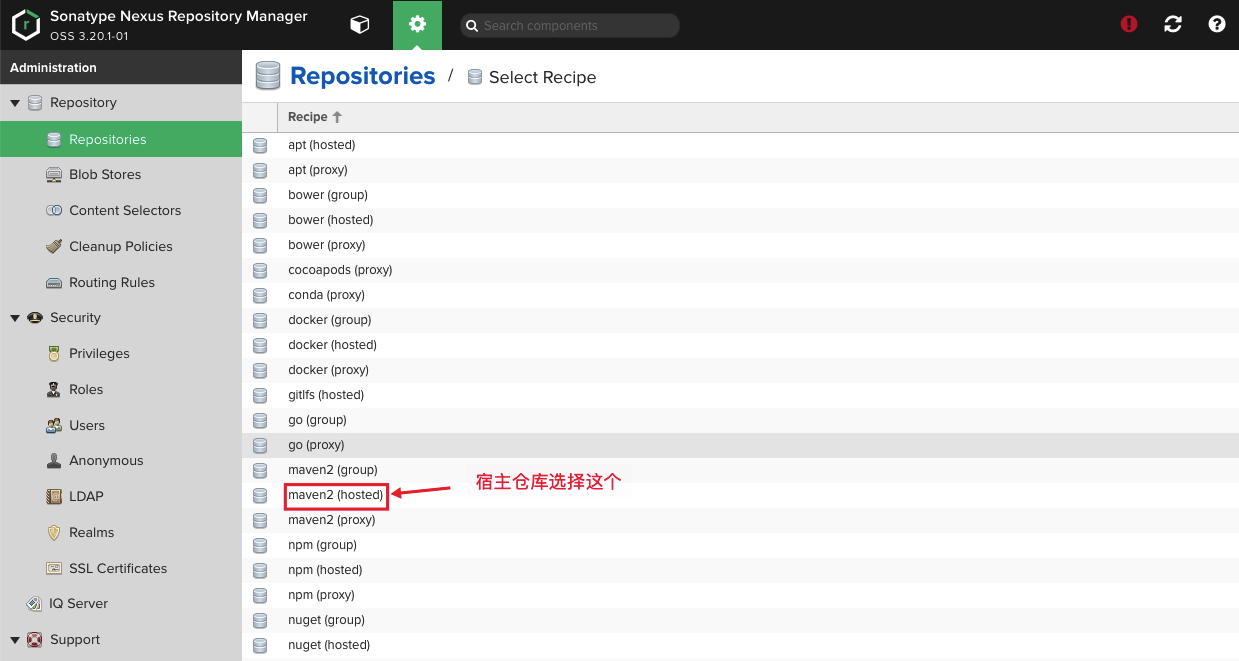
Task: Click the Realms shield icon
Action: click(x=54, y=533)
